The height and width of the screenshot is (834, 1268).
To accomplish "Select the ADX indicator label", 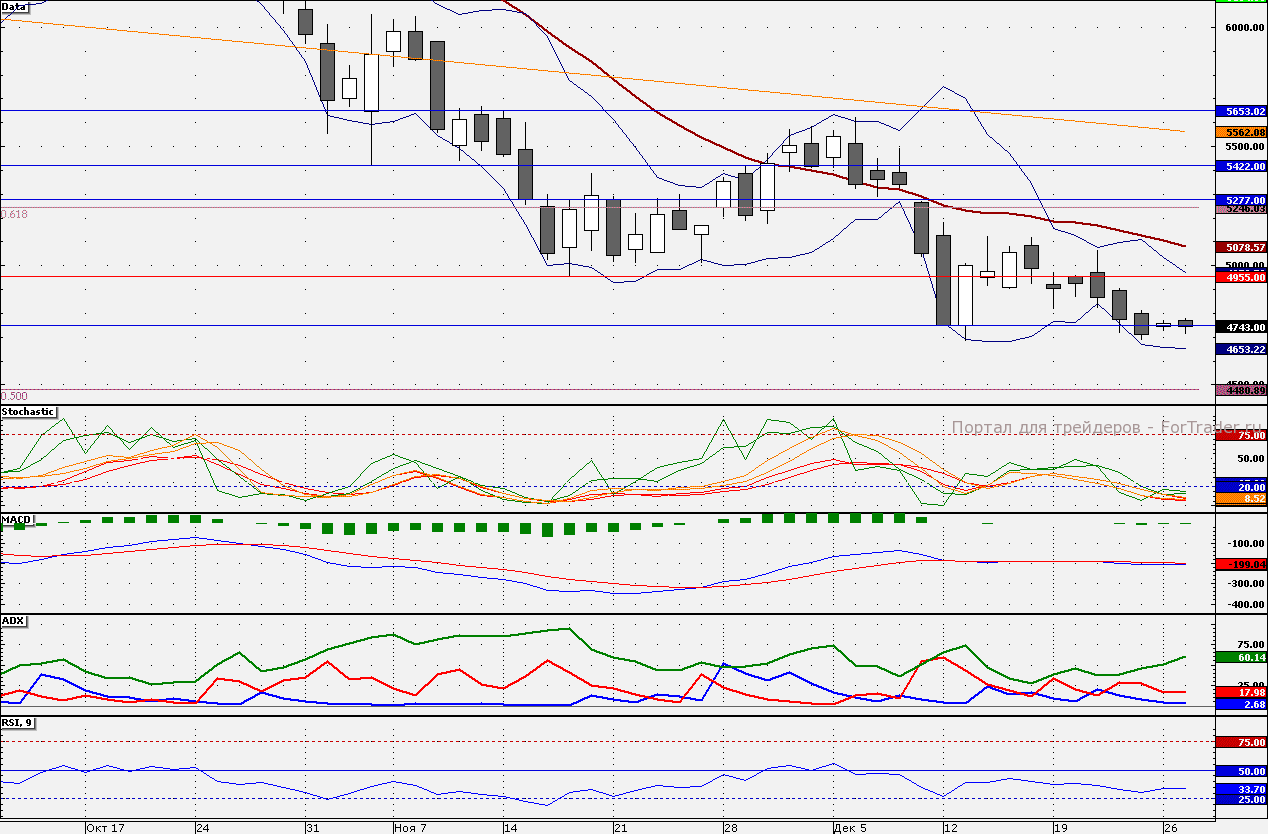I will click(x=13, y=621).
